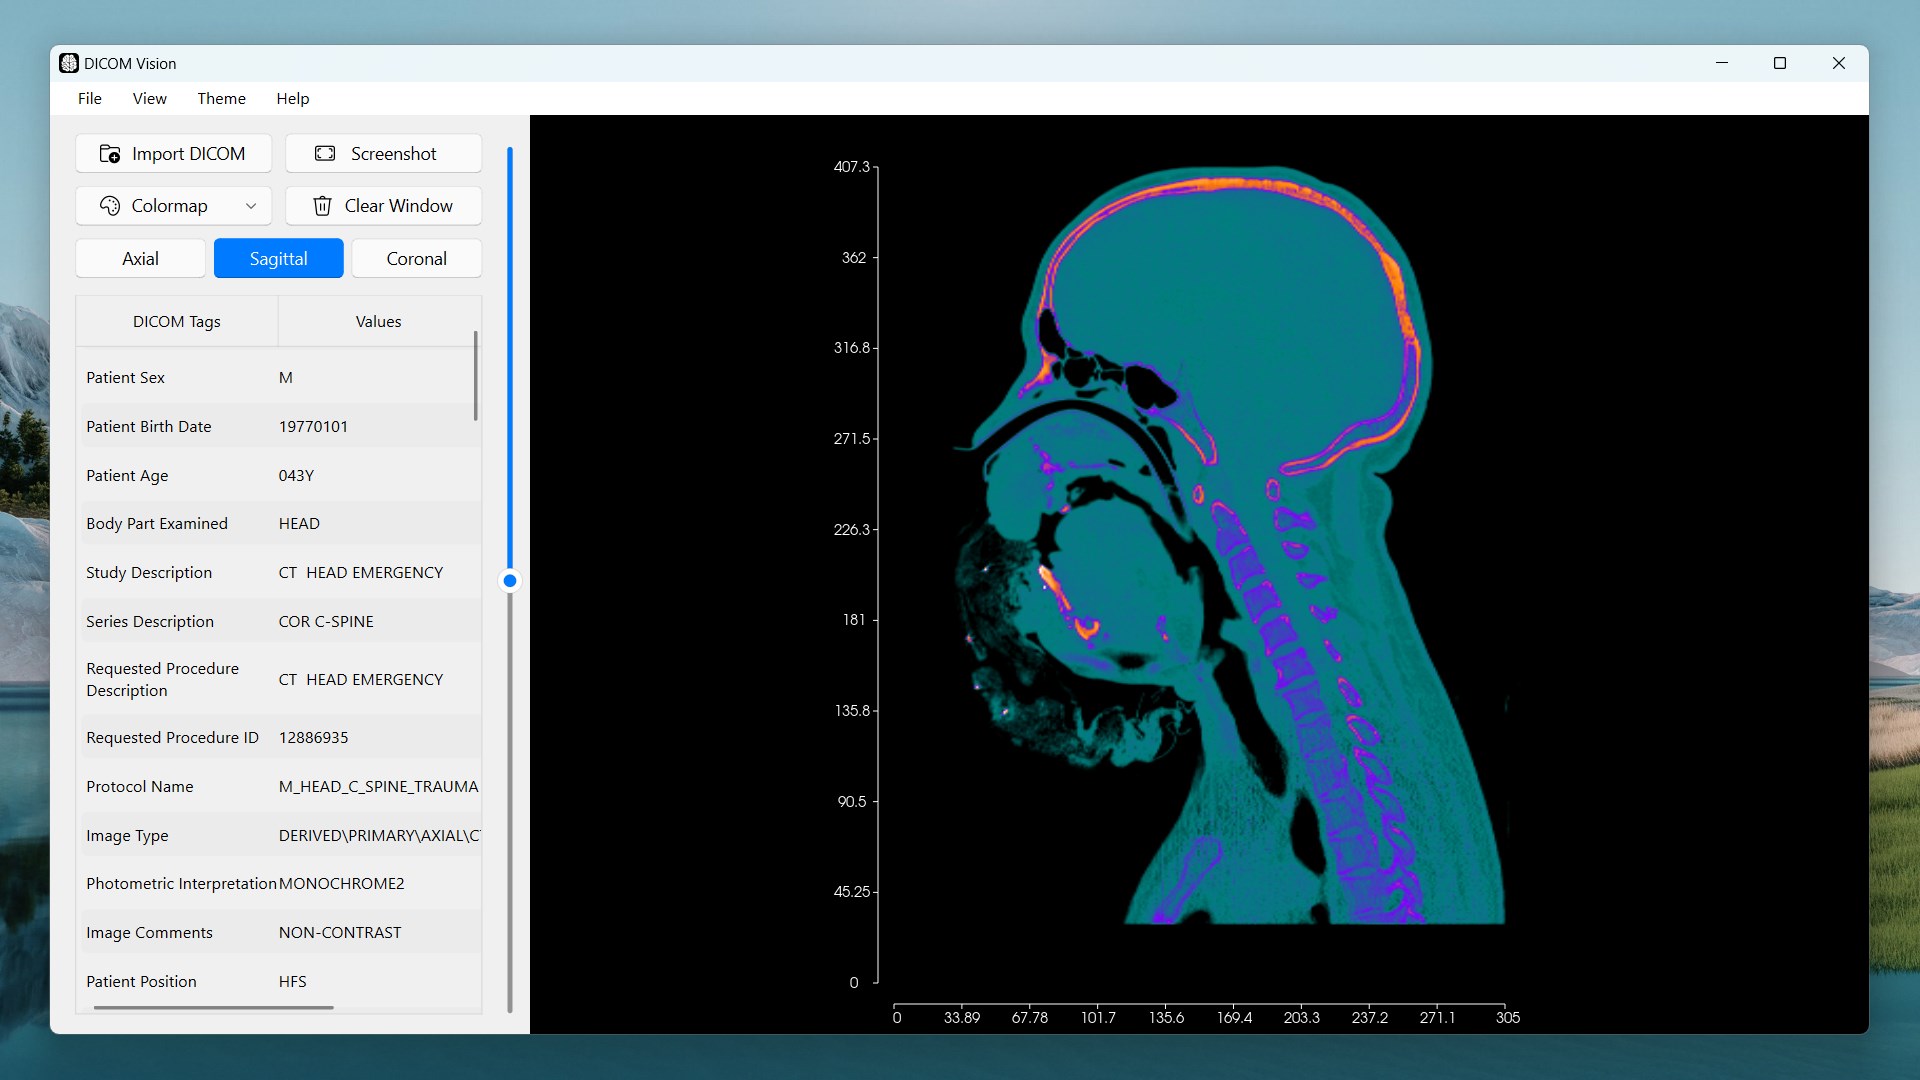This screenshot has height=1080, width=1920.
Task: Click the DICOM Tags column header
Action: (x=177, y=322)
